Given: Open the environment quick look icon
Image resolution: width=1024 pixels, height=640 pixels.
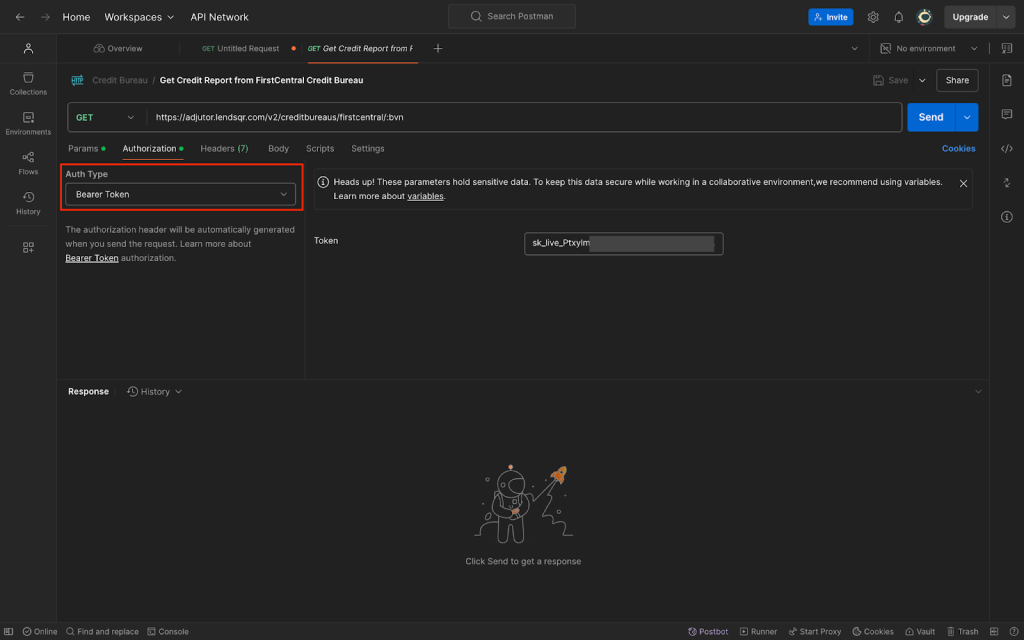Looking at the screenshot, I should [x=1006, y=48].
